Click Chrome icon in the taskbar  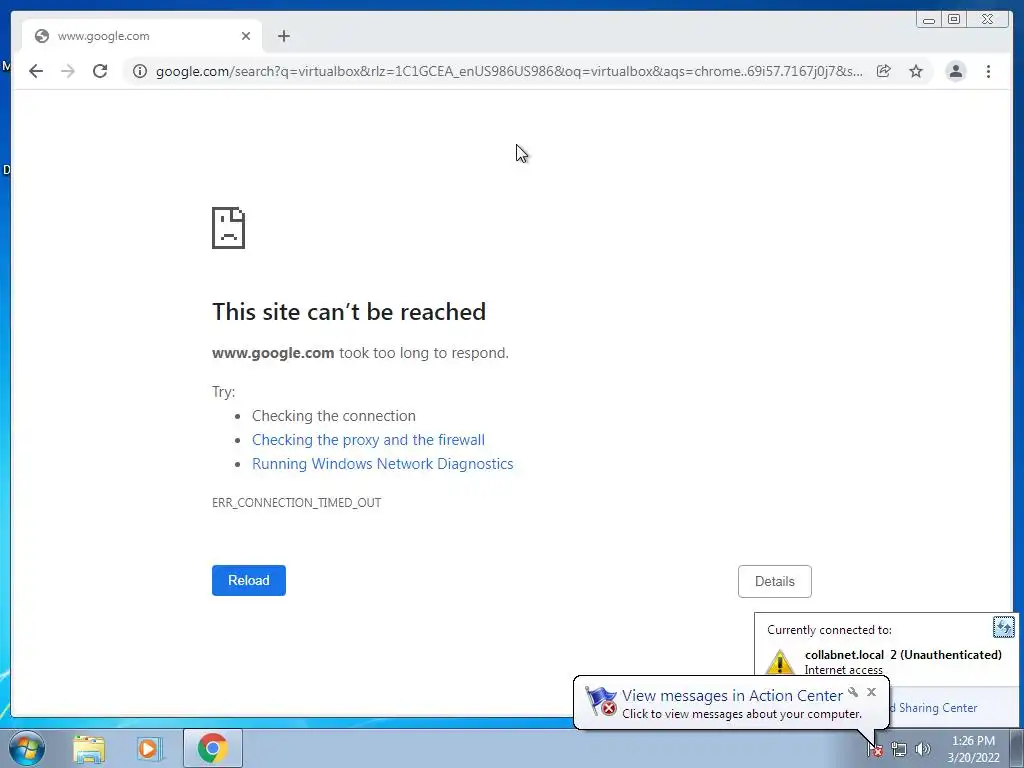212,748
